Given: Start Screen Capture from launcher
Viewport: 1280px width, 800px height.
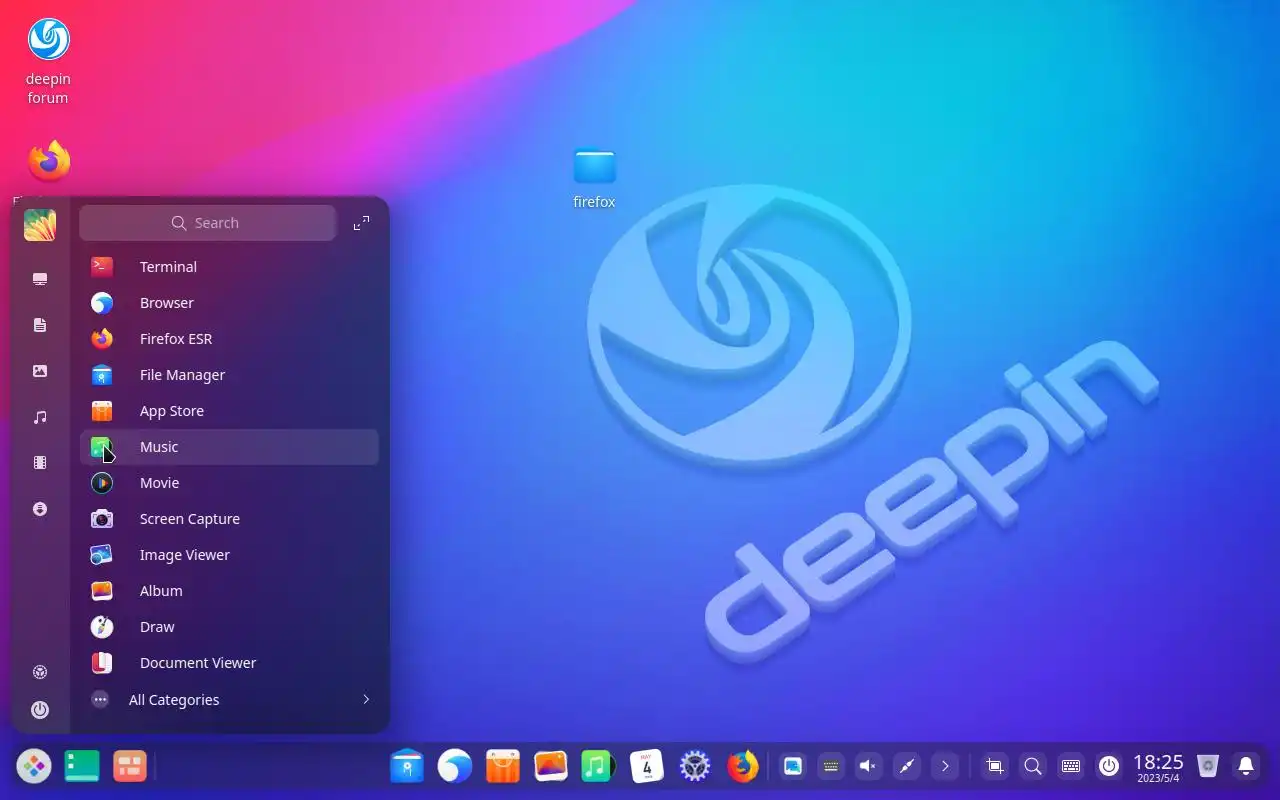Looking at the screenshot, I should tap(229, 519).
